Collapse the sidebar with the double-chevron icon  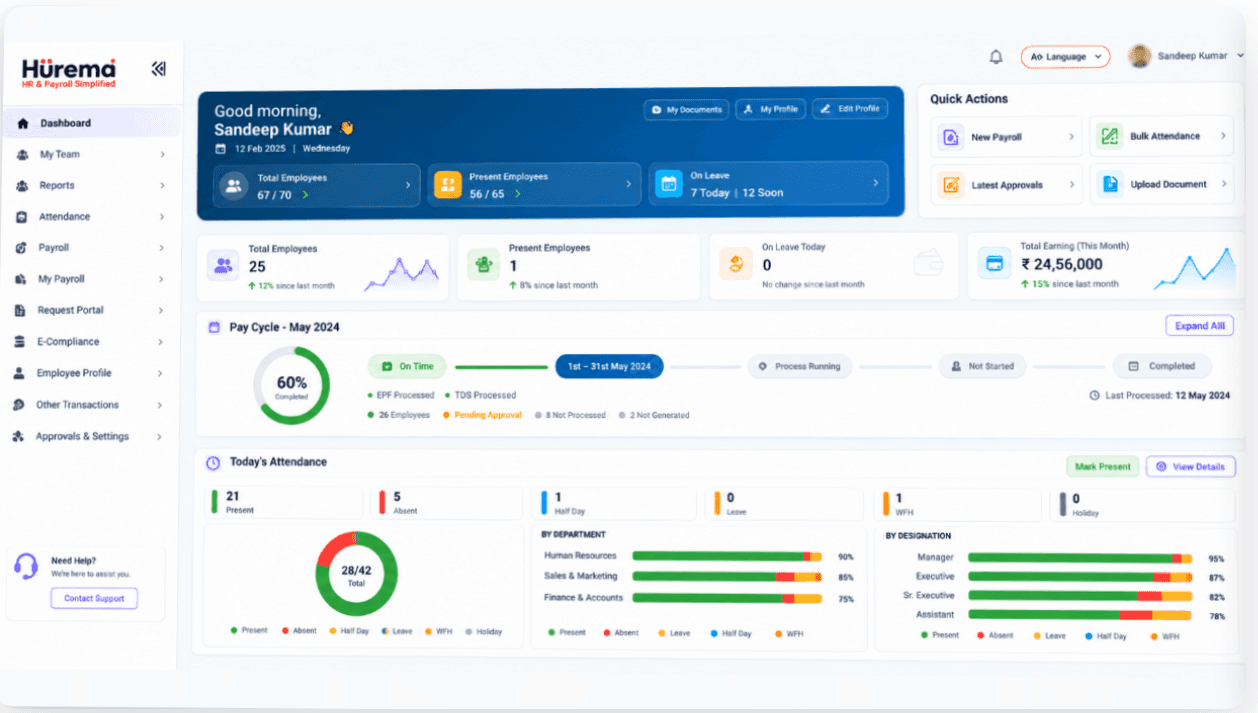point(158,69)
